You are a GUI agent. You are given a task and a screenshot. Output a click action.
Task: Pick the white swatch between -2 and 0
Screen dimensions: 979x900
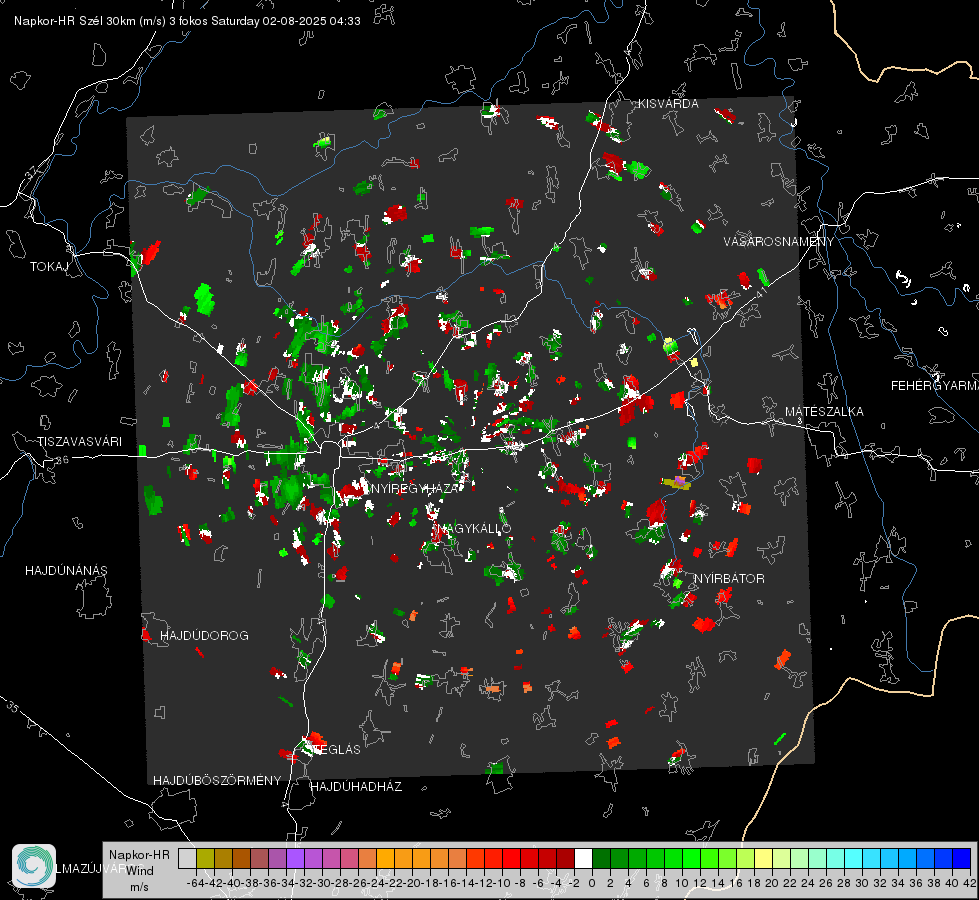(x=583, y=858)
